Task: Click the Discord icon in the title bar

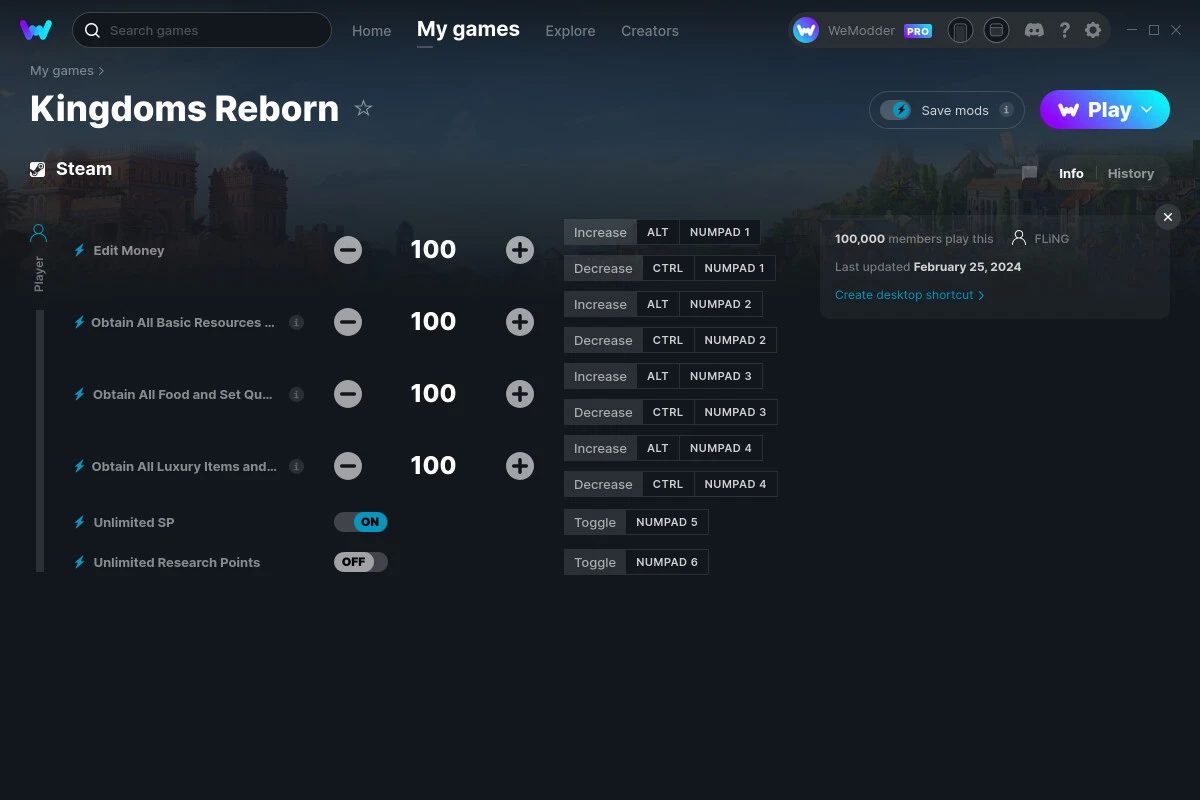Action: click(1034, 30)
